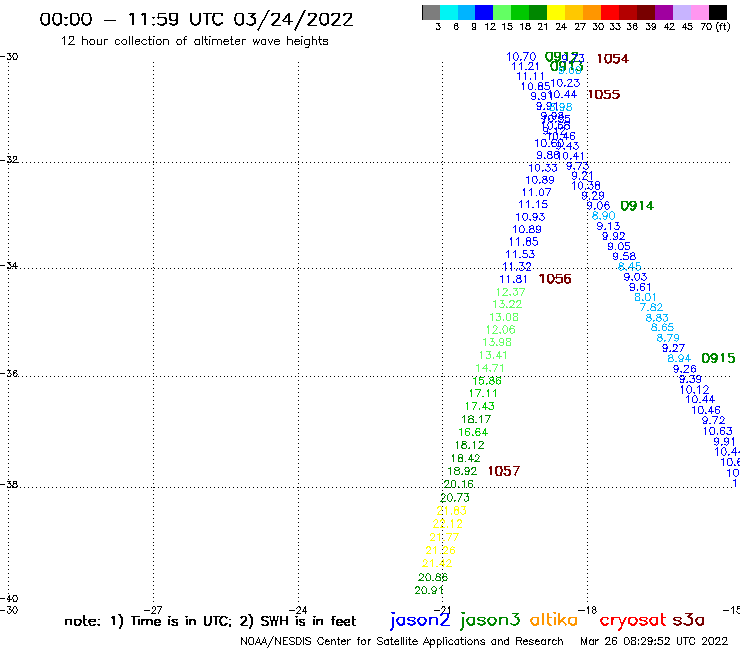
Task: Click the wave height value '13.22'
Action: pos(507,304)
